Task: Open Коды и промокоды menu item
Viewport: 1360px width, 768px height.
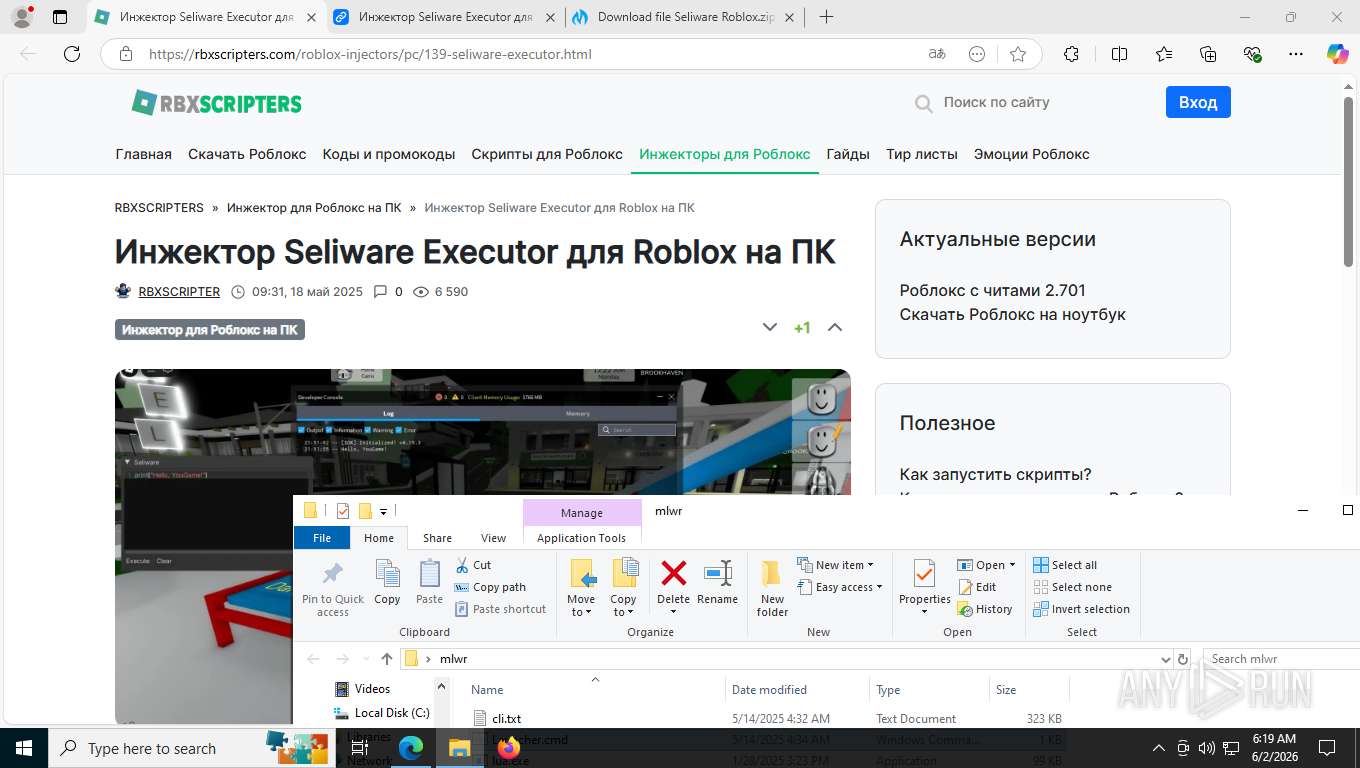Action: point(389,154)
